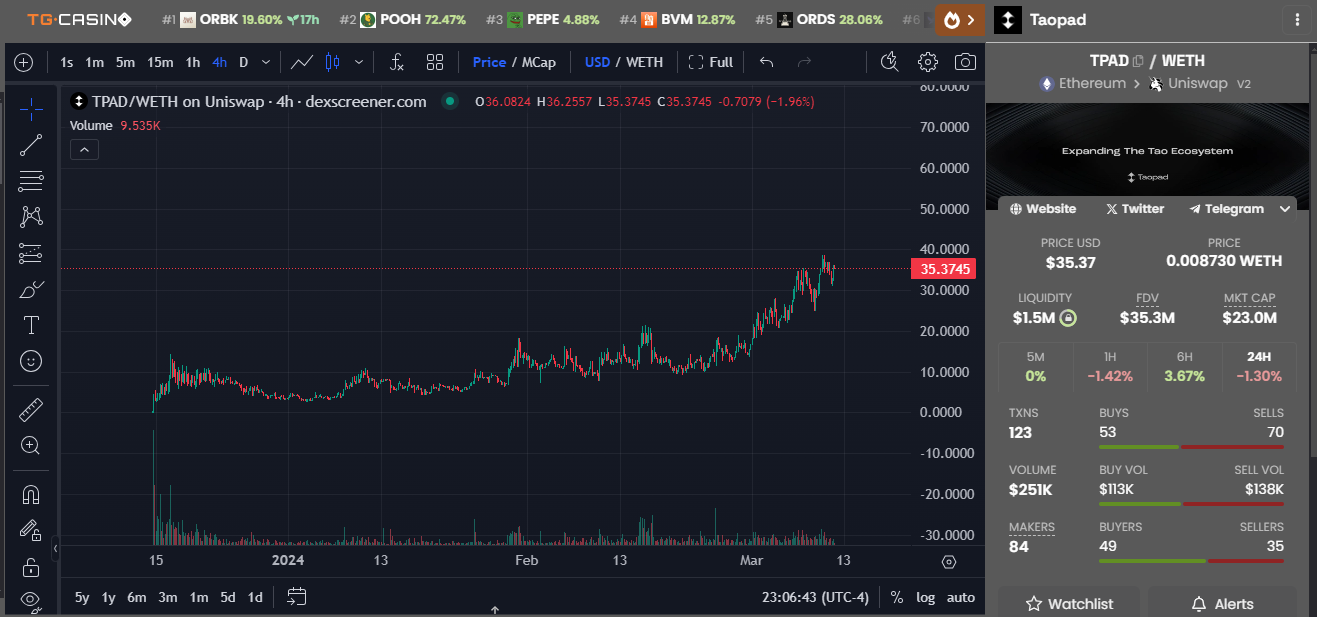Select the 5M stats tab

(x=1035, y=367)
